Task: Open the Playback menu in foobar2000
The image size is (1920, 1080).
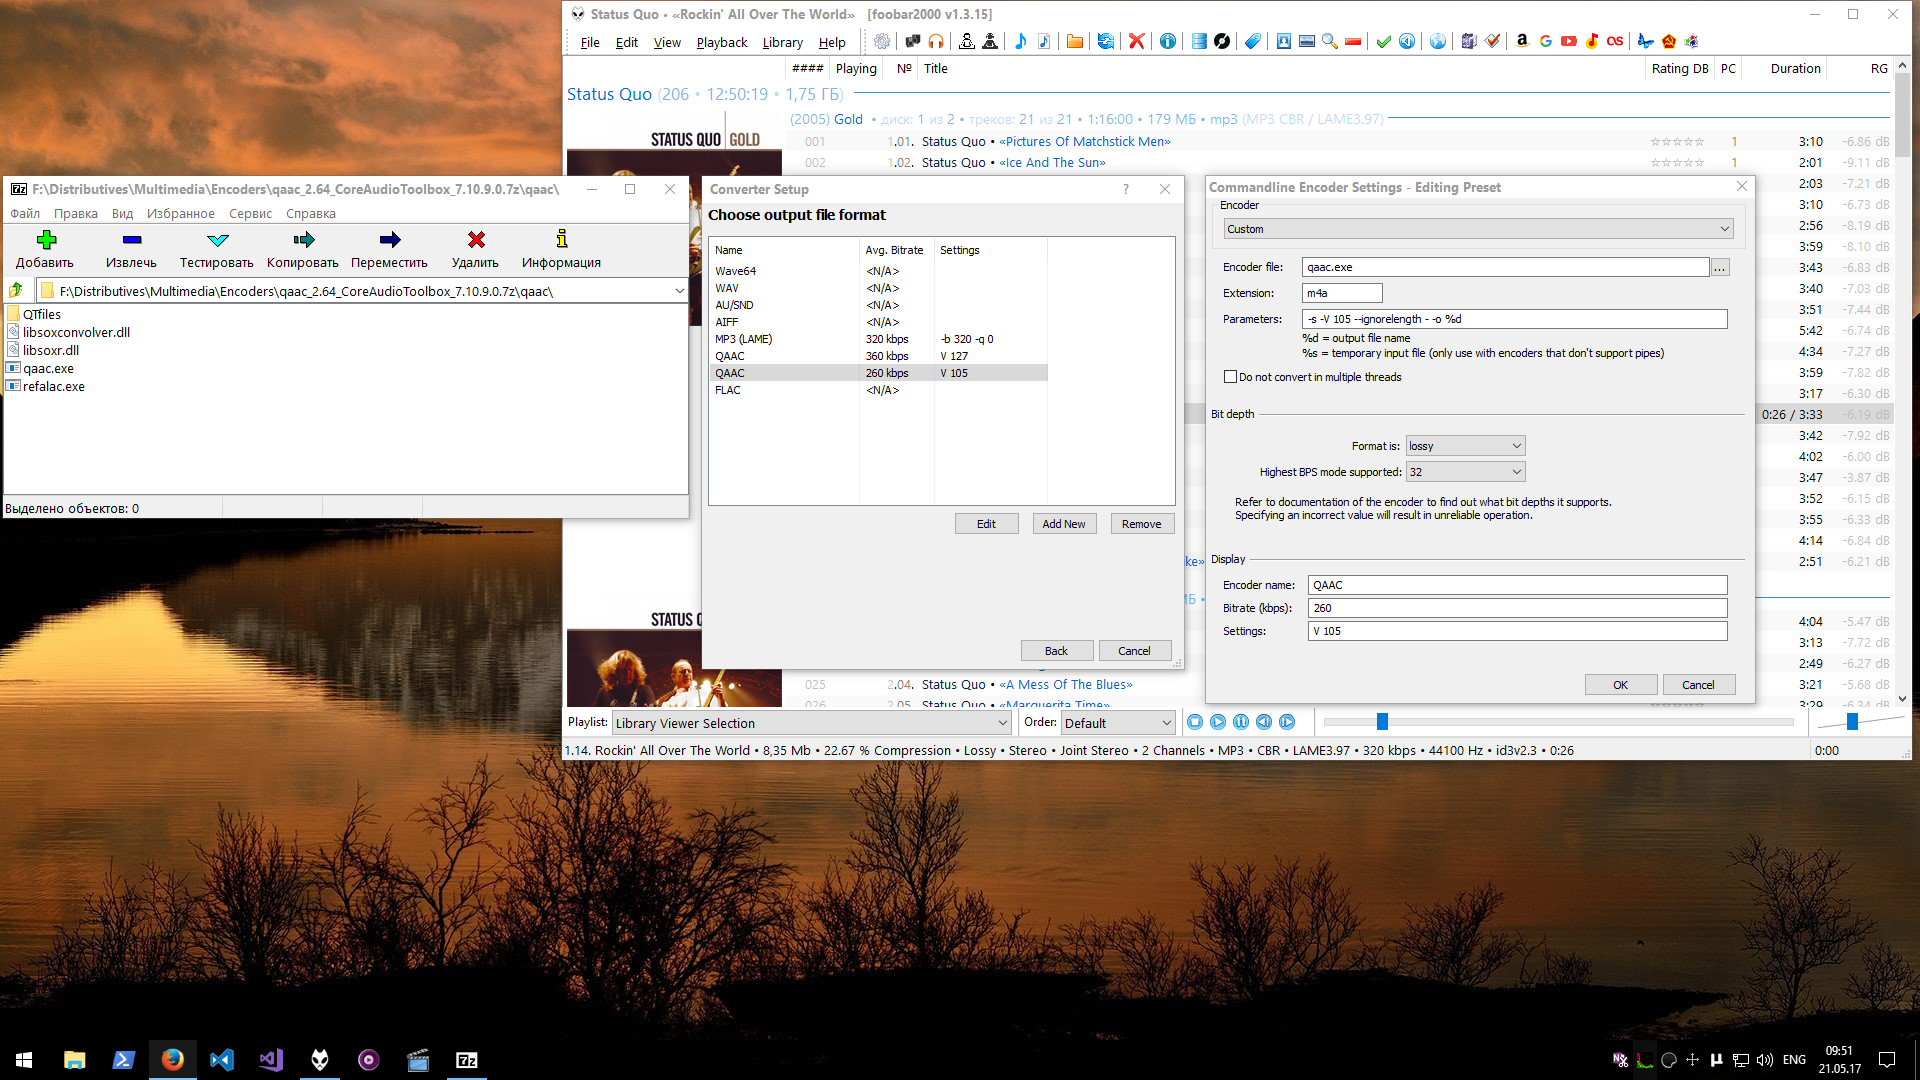Action: tap(722, 42)
